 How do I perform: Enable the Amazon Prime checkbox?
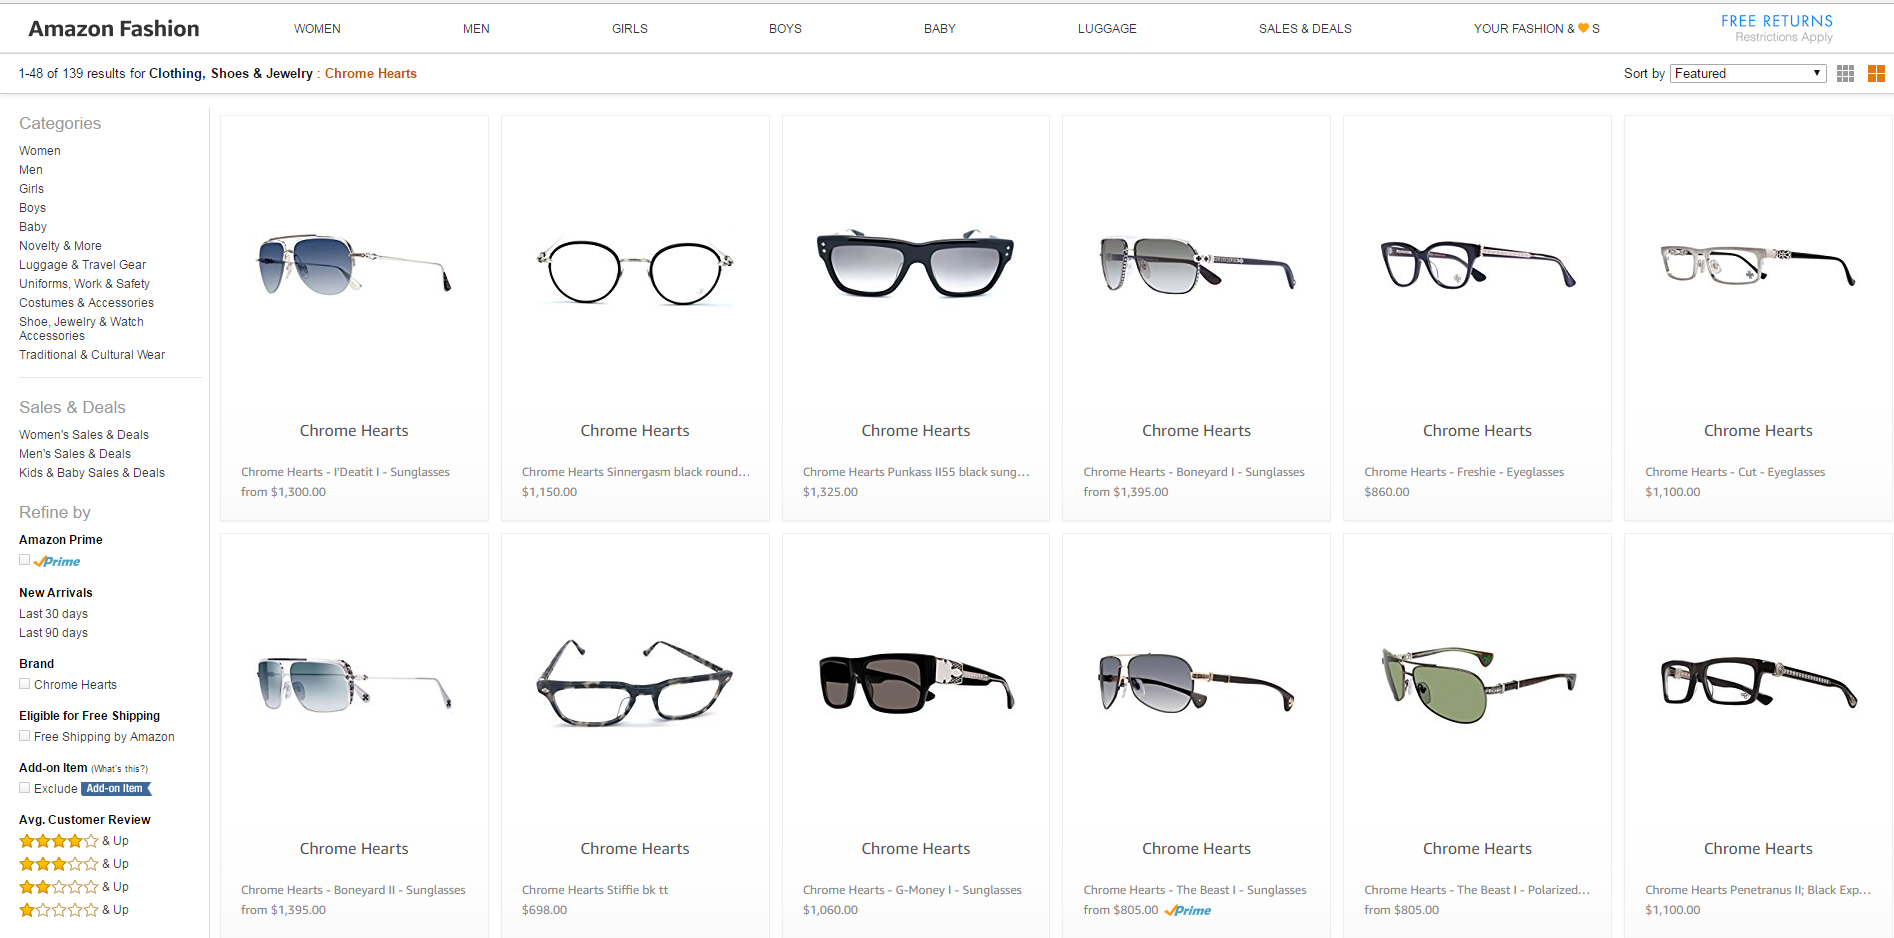click(x=25, y=561)
